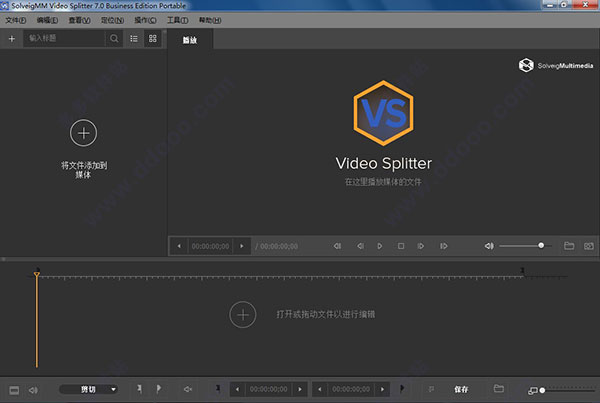Mute the player volume speaker icon
The width and height of the screenshot is (600, 403).
click(x=489, y=246)
